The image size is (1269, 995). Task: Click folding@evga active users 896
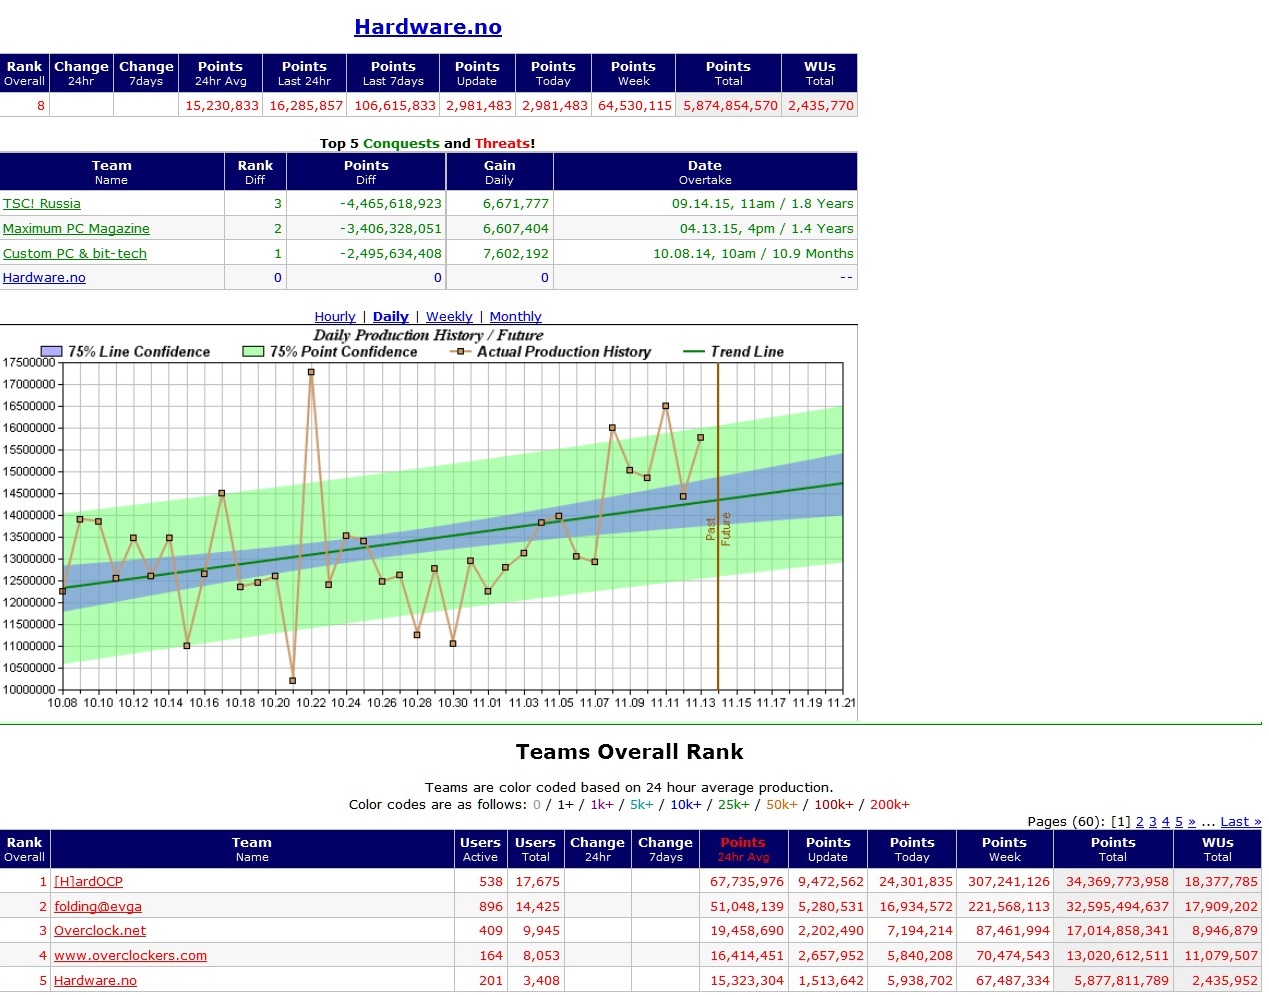(491, 906)
